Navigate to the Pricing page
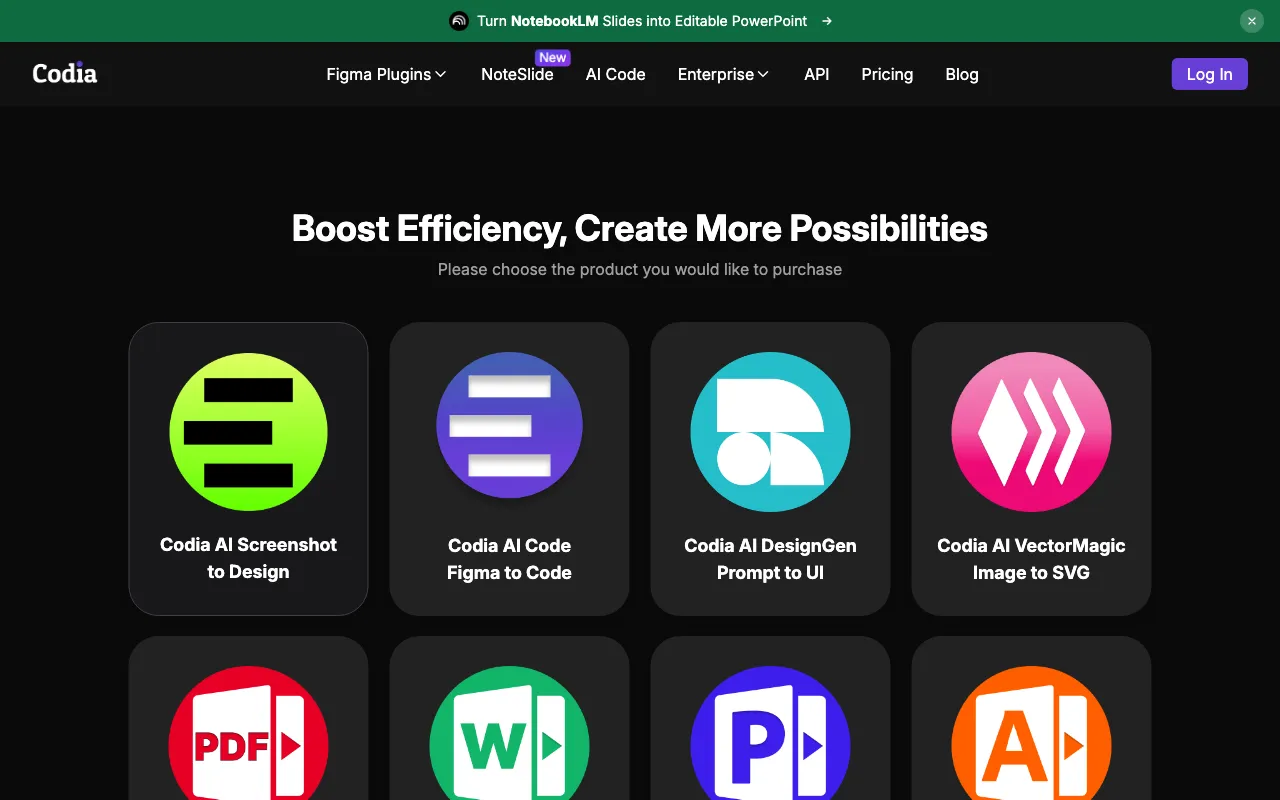This screenshot has width=1280, height=800. [x=887, y=74]
